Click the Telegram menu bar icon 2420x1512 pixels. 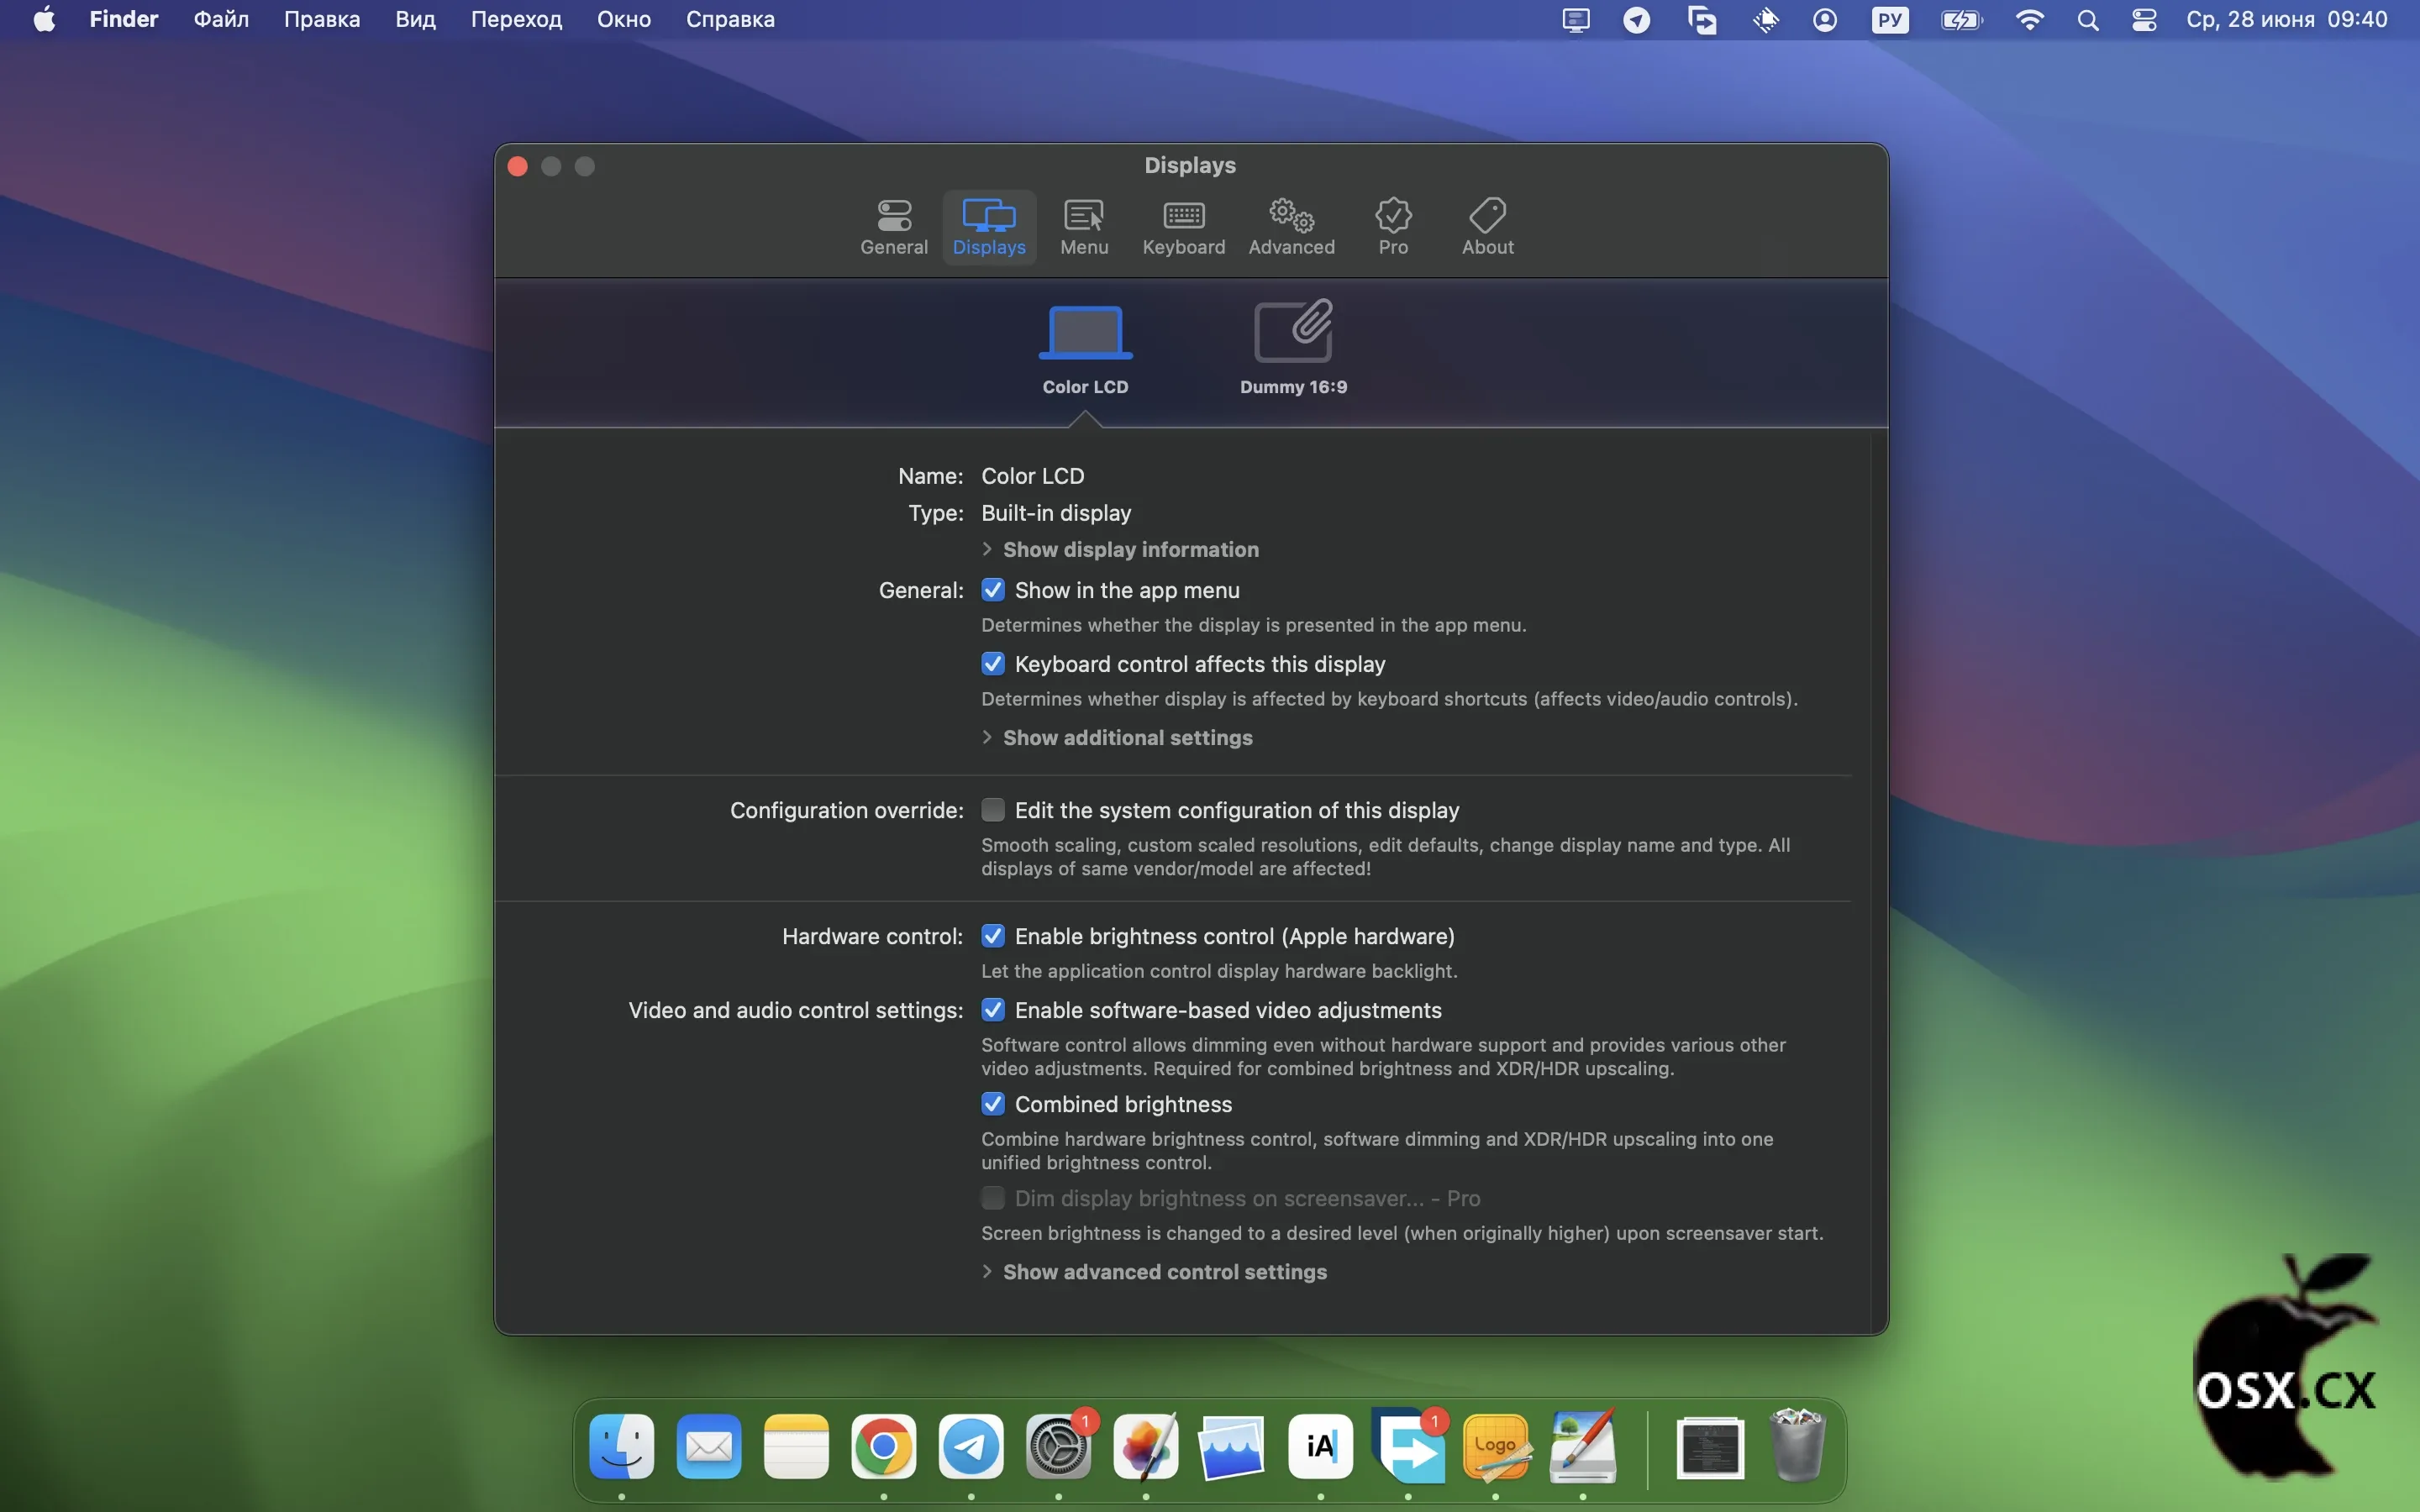click(x=1636, y=19)
